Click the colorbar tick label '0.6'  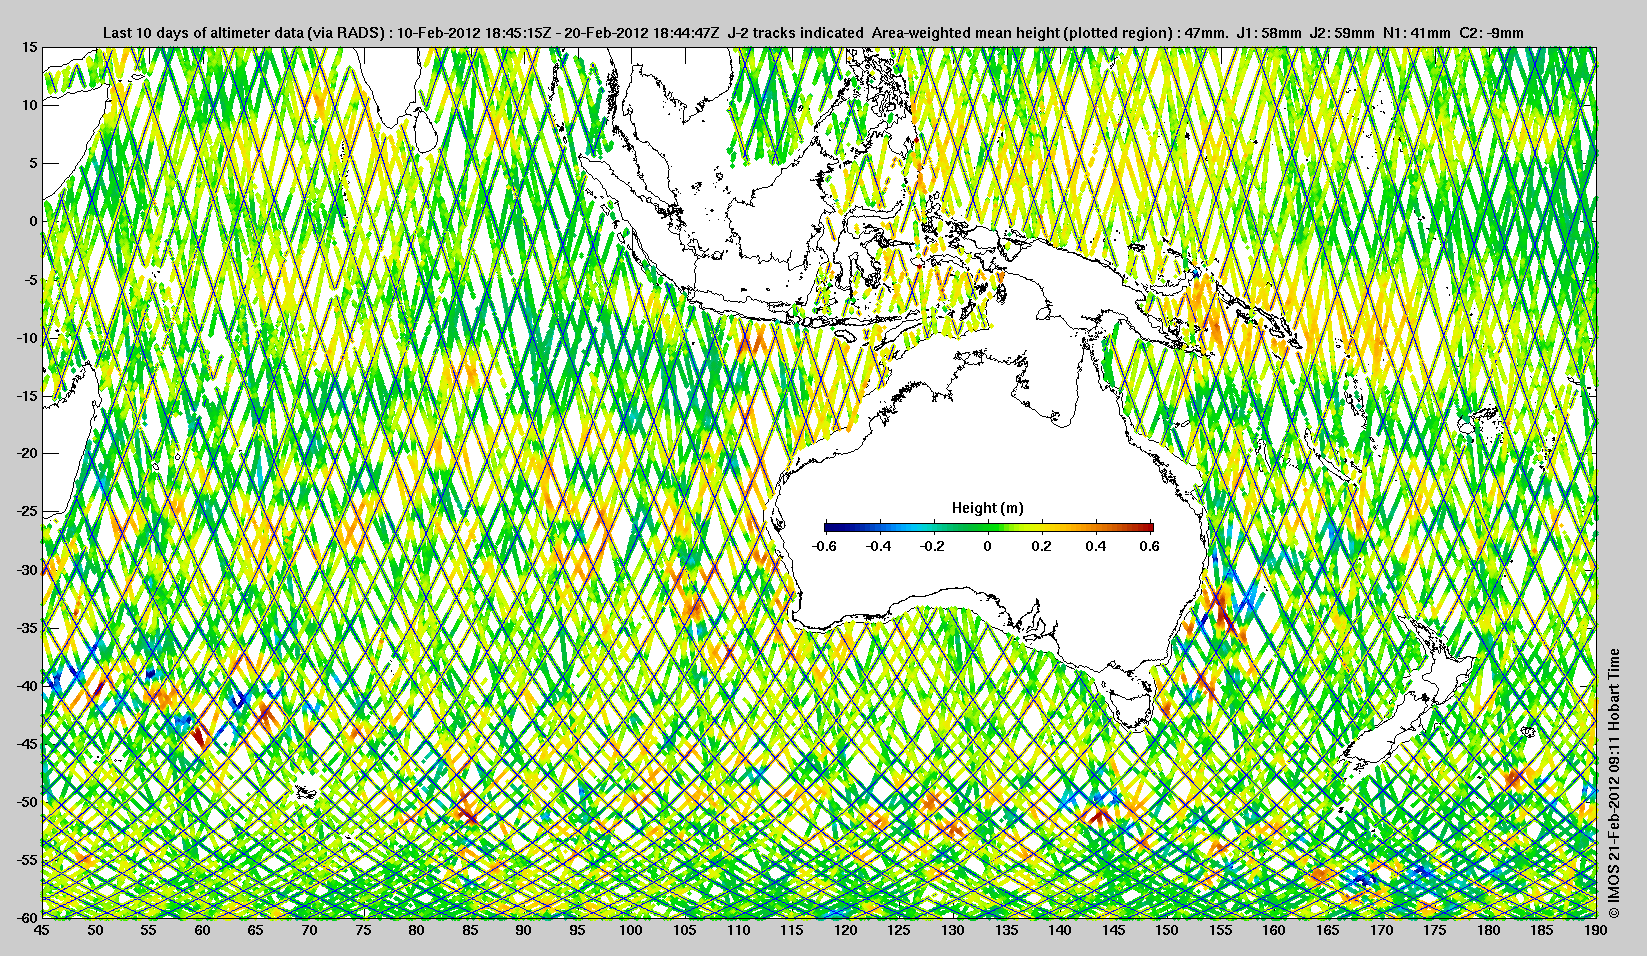point(1150,546)
